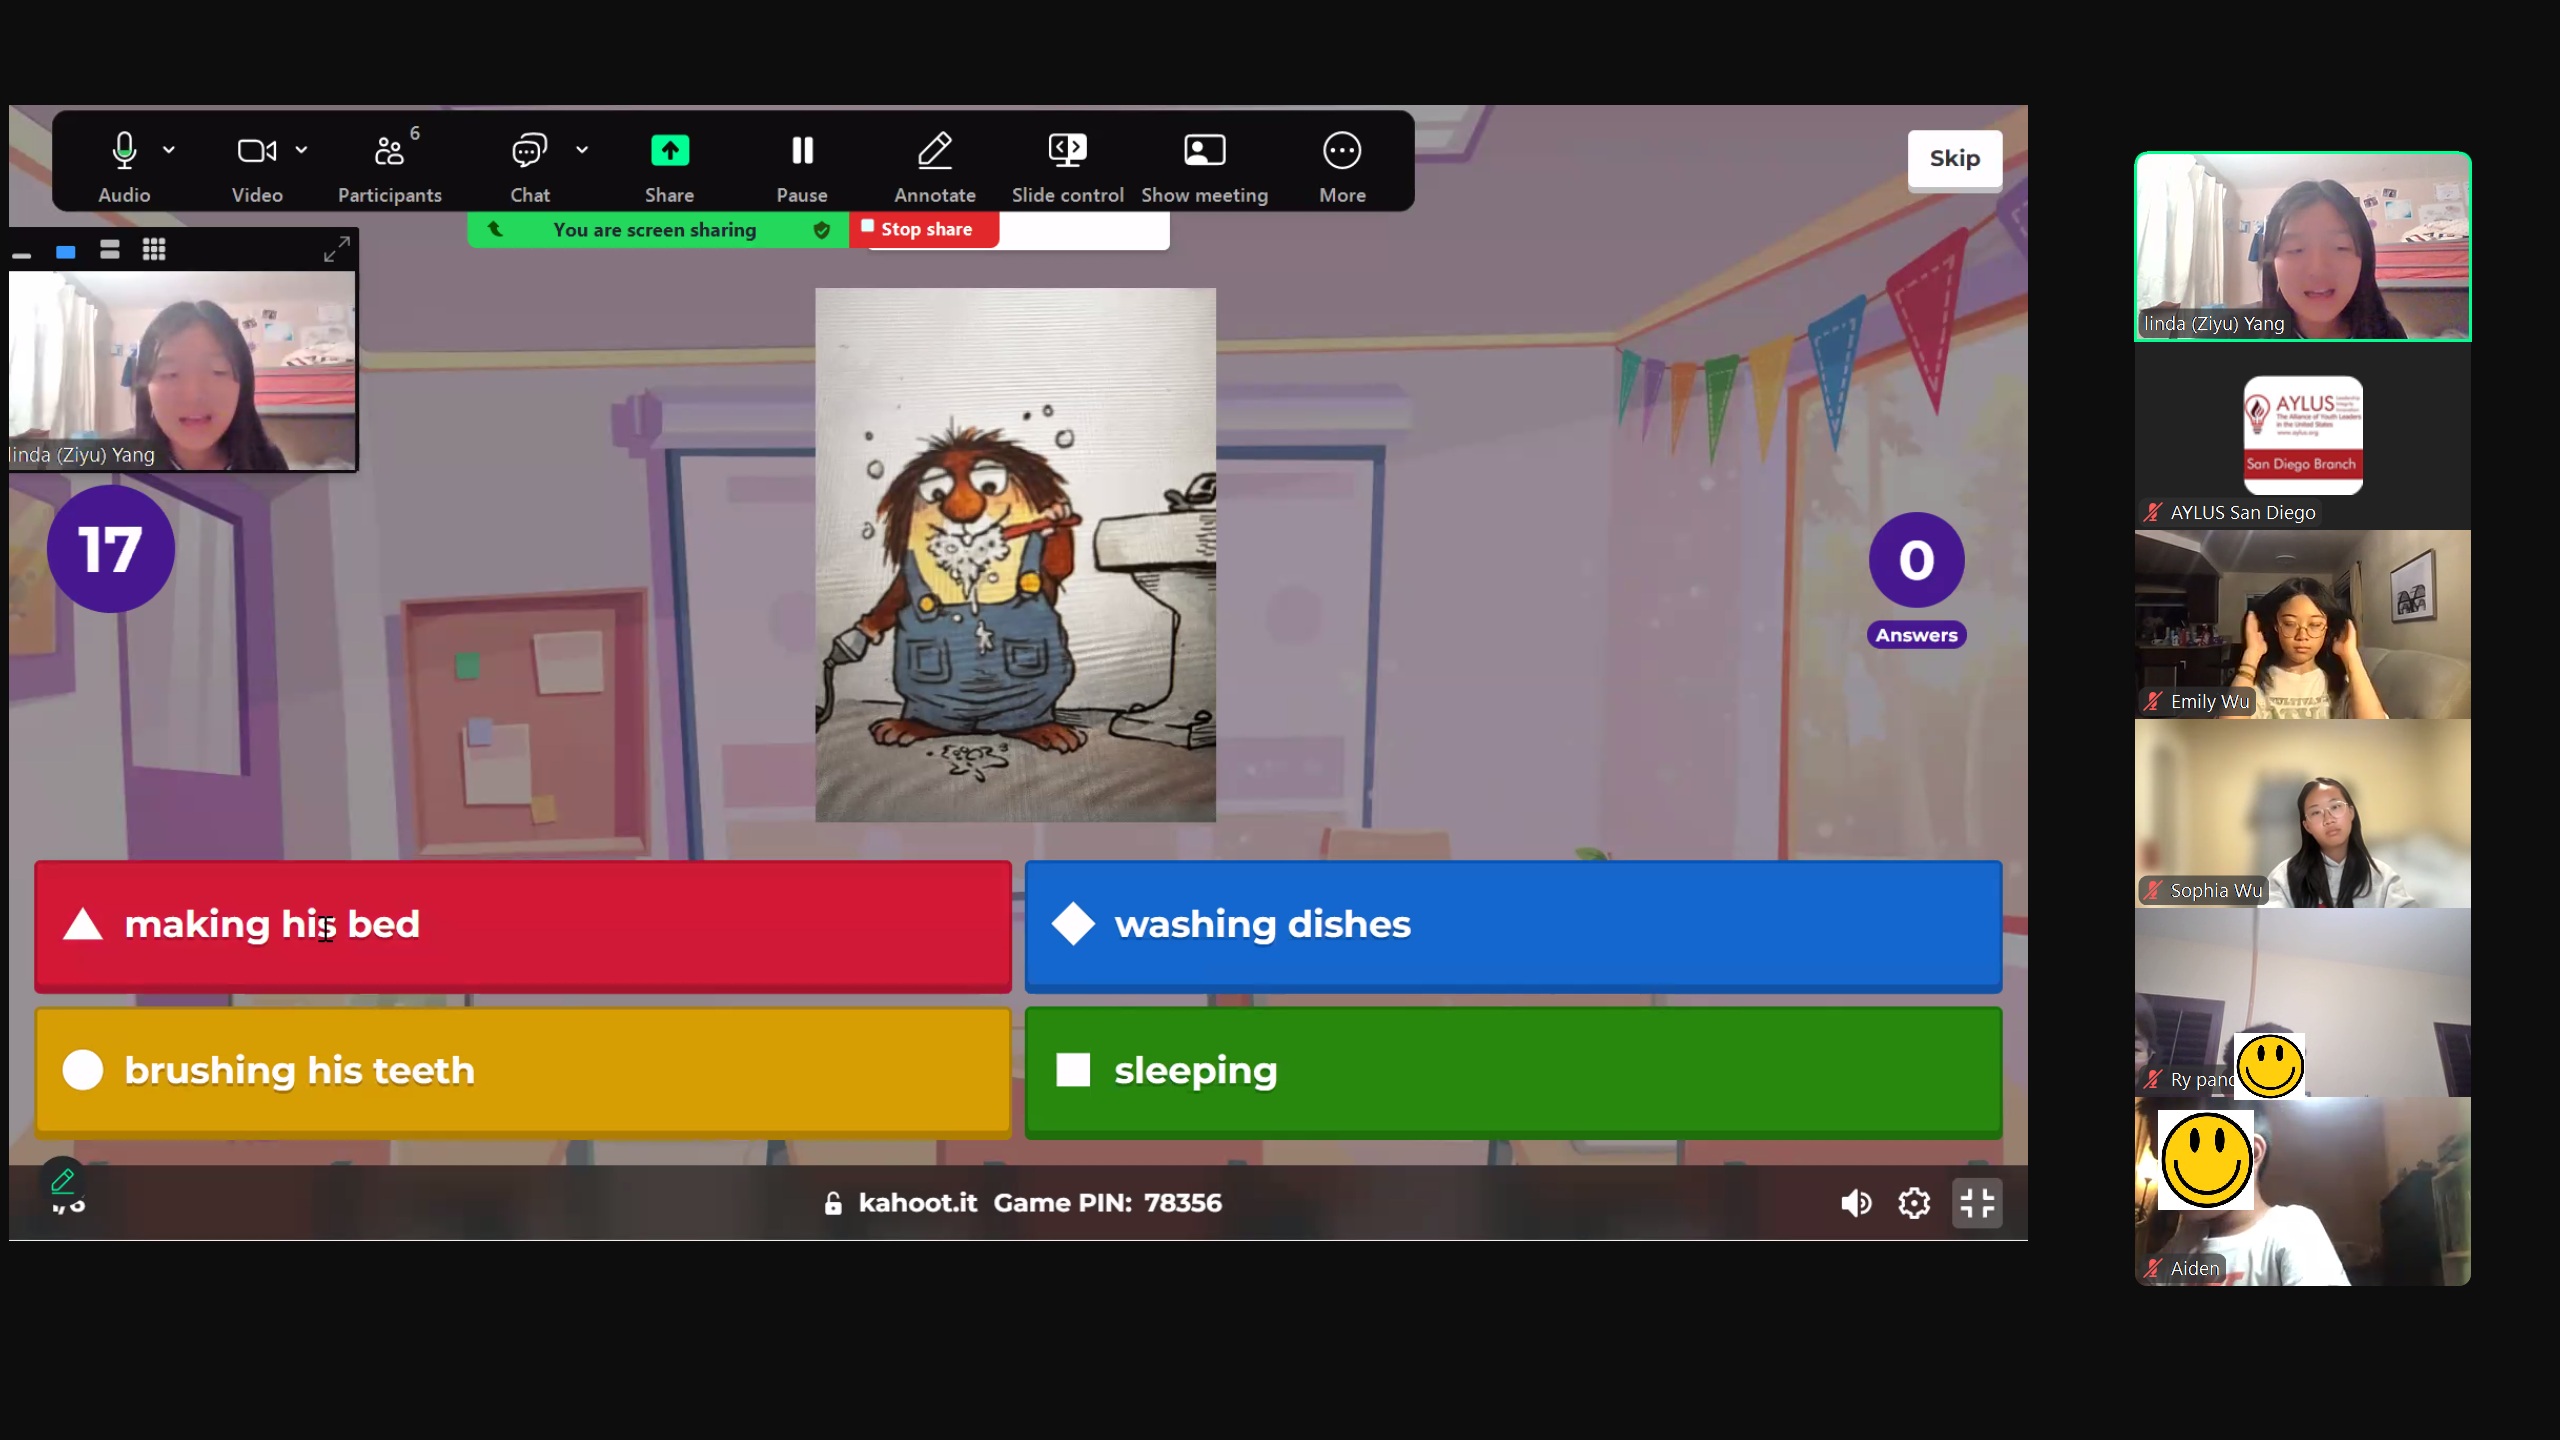Click the green Share screen icon

669,152
